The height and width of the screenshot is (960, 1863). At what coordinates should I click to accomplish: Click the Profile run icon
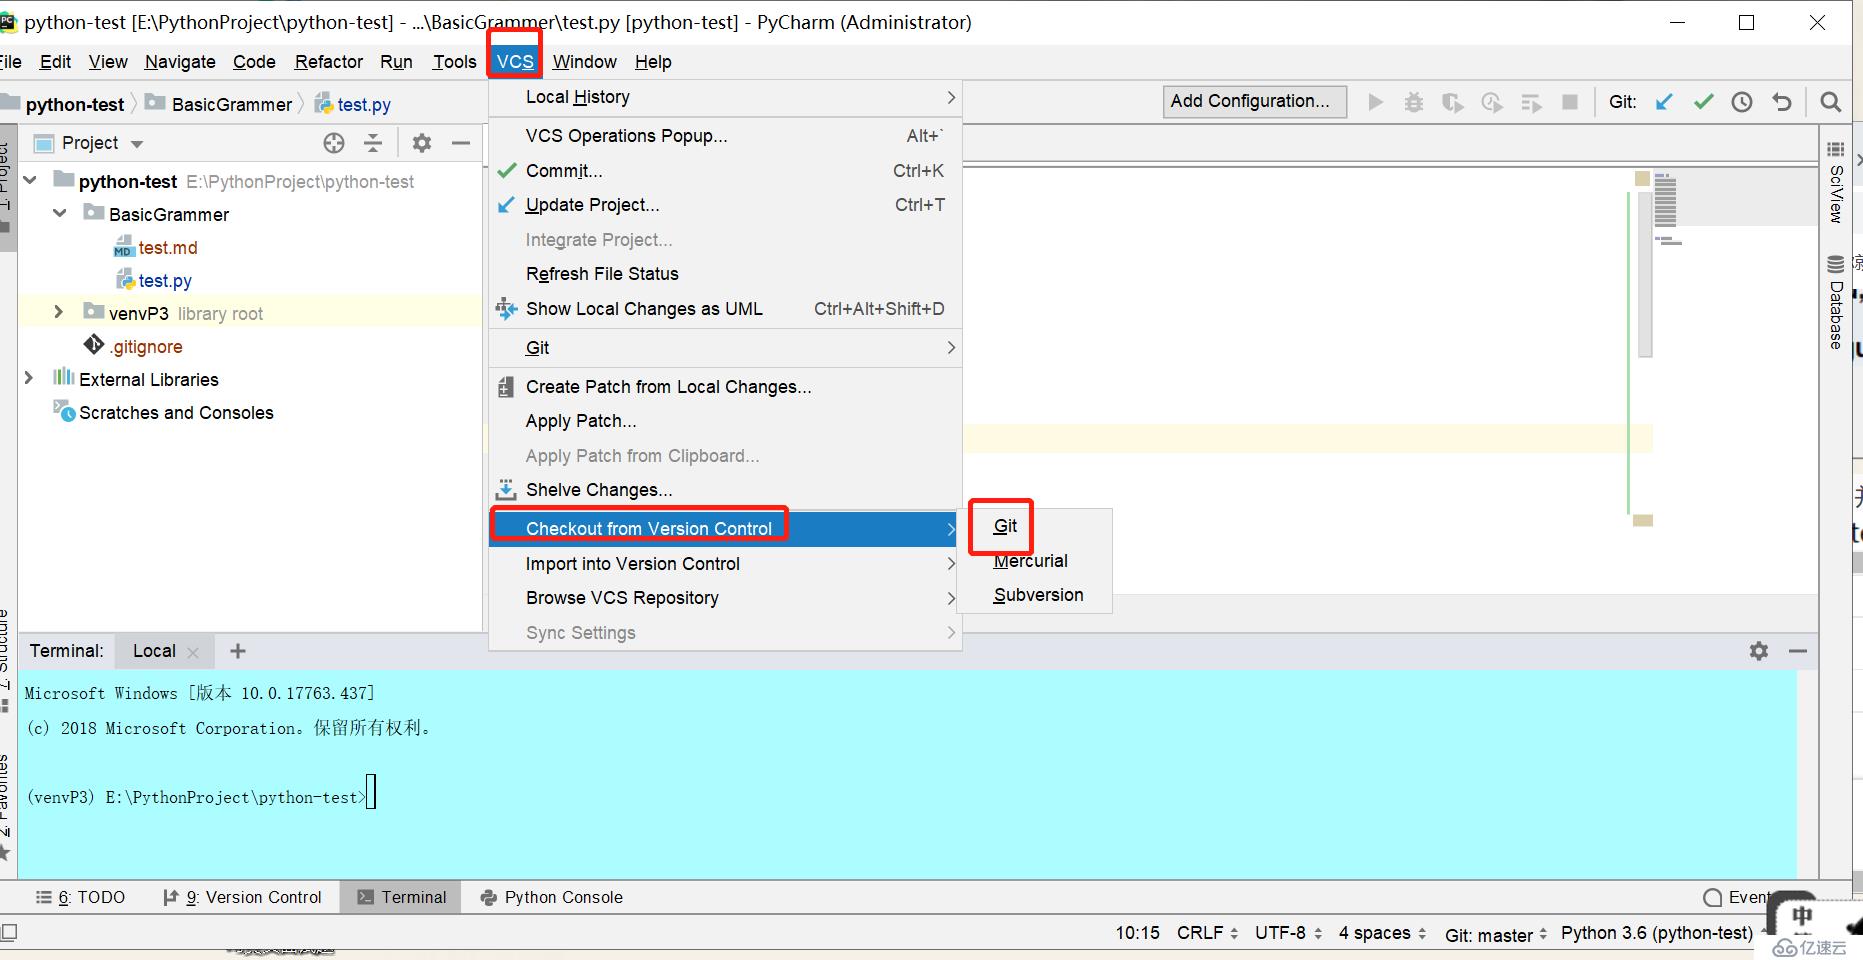coord(1492,102)
